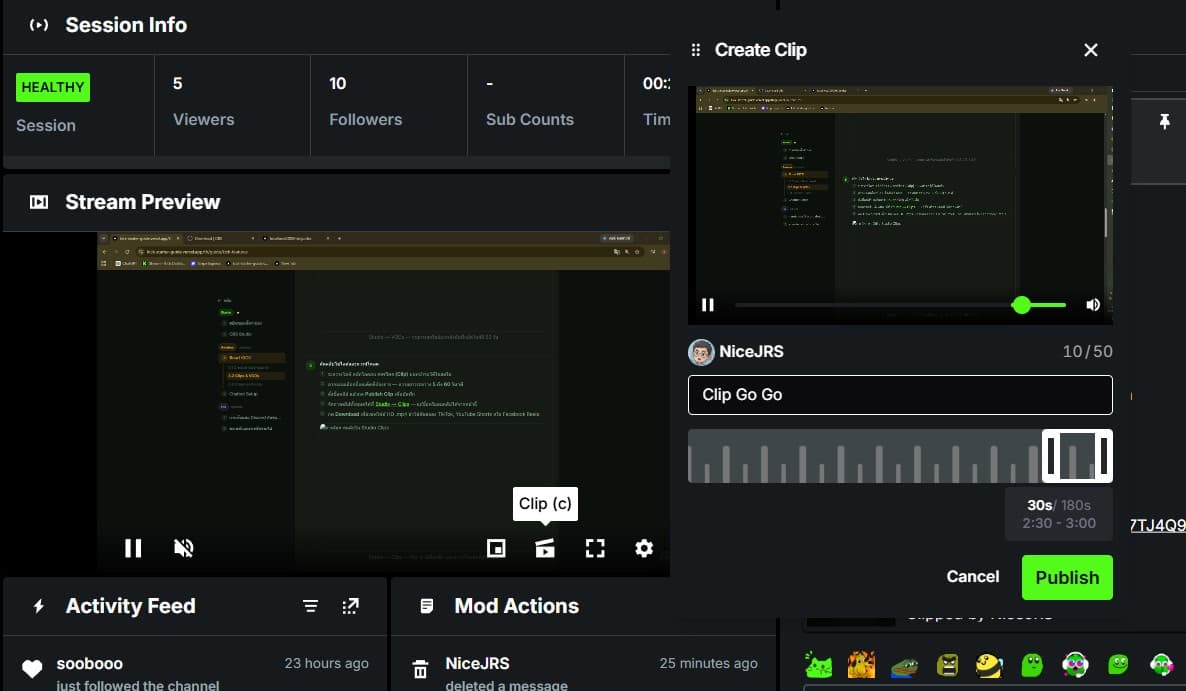Select the yellow bee emote

[x=989, y=665]
